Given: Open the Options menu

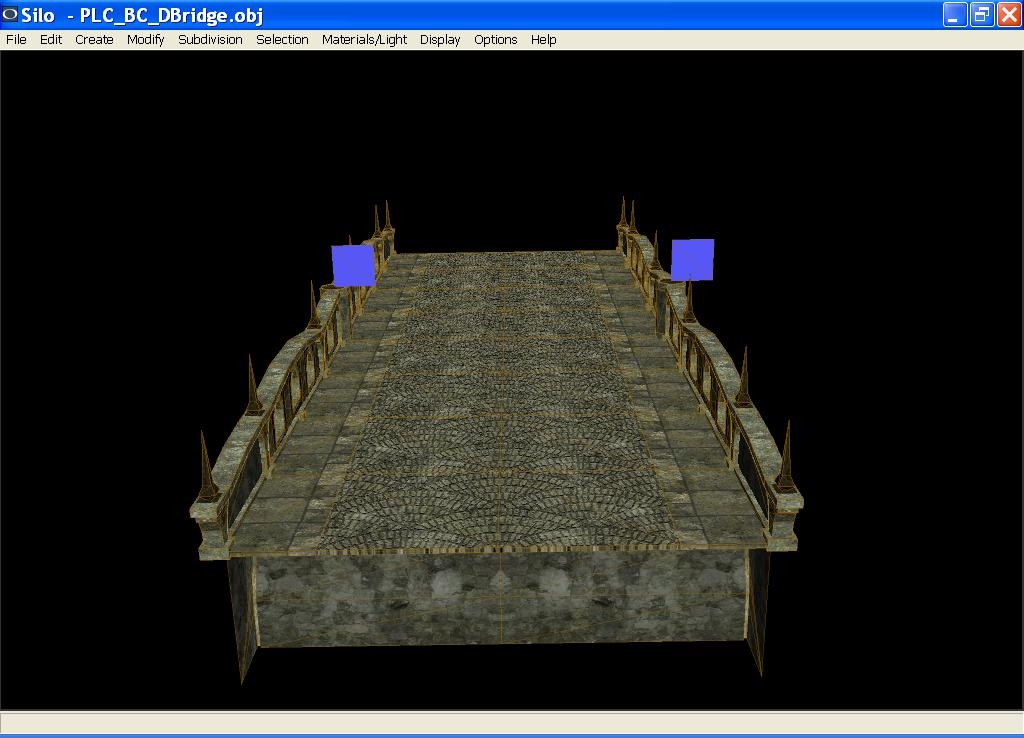Looking at the screenshot, I should [x=495, y=40].
